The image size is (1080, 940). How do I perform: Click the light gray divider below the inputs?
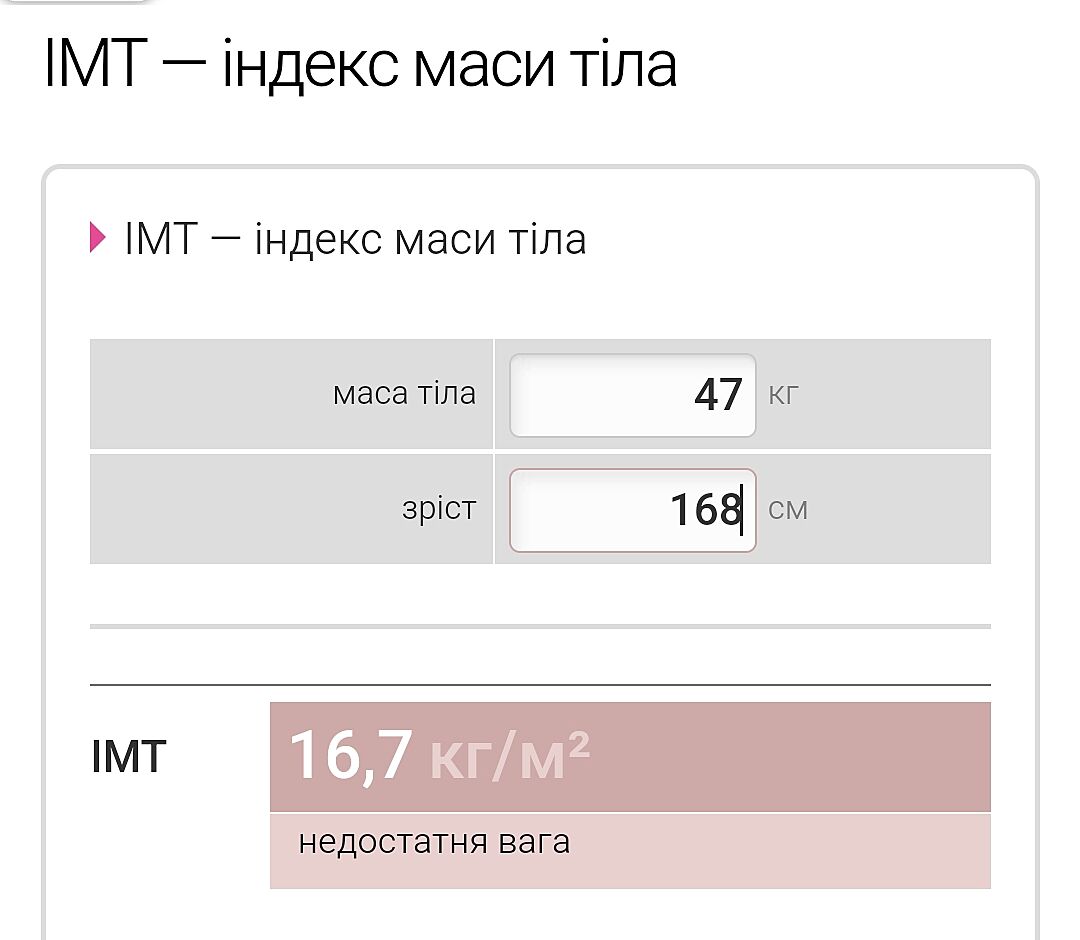pos(540,627)
